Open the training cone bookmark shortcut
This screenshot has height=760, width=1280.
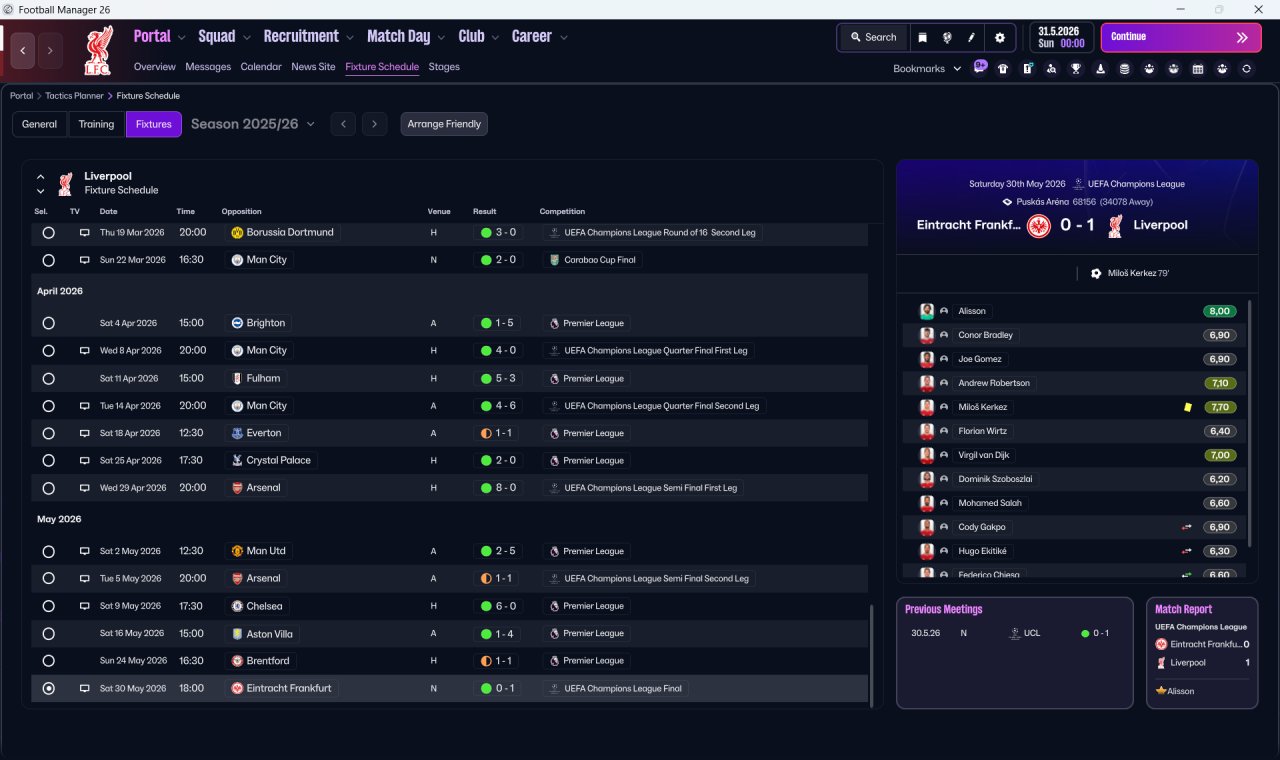[x=1100, y=69]
